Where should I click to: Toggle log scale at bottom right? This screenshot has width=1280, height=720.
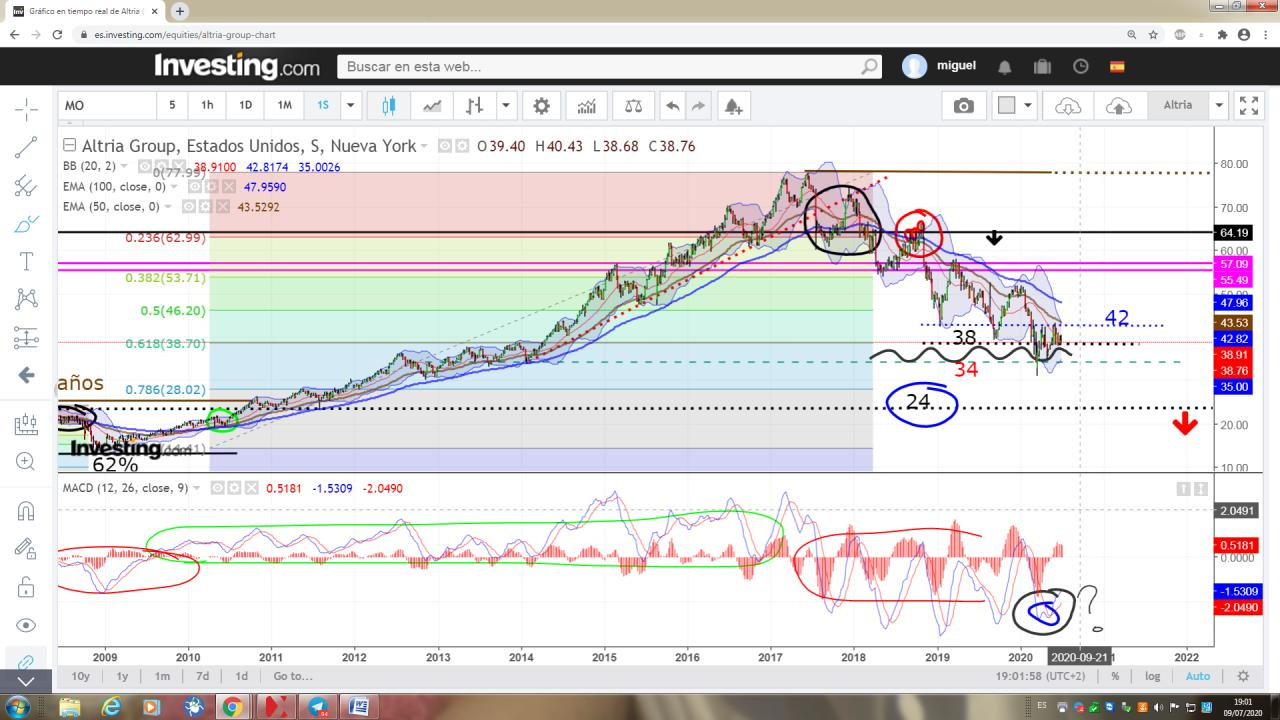tap(1152, 676)
